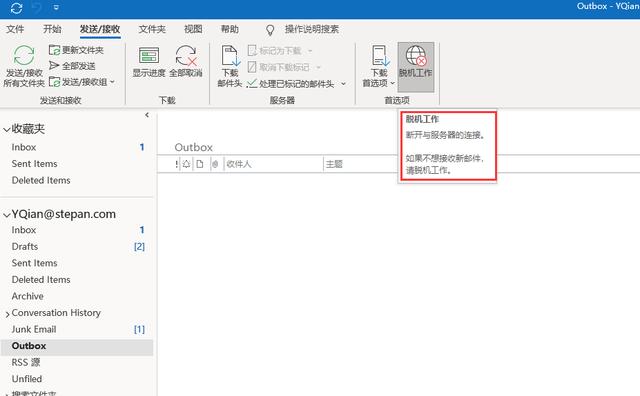Switch to the Home (开始) tab
Image resolution: width=640 pixels, height=396 pixels.
[x=52, y=29]
